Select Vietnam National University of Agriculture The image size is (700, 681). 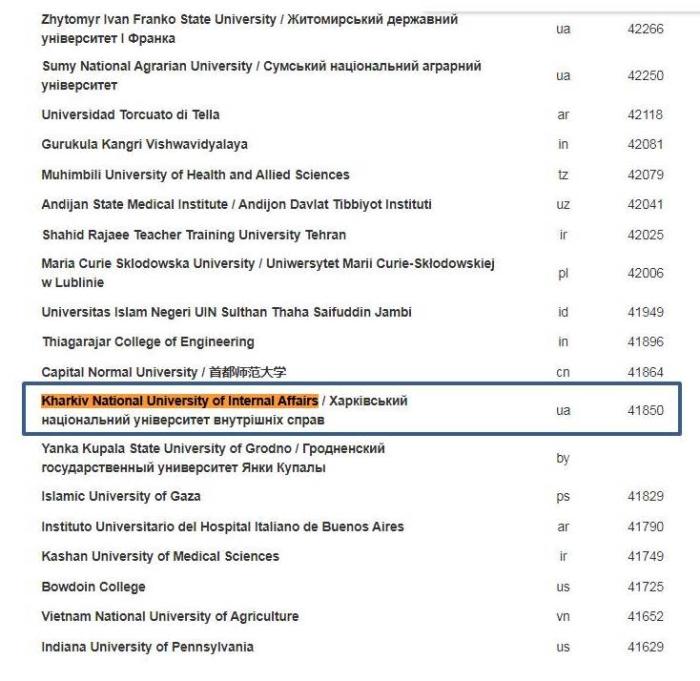170,617
